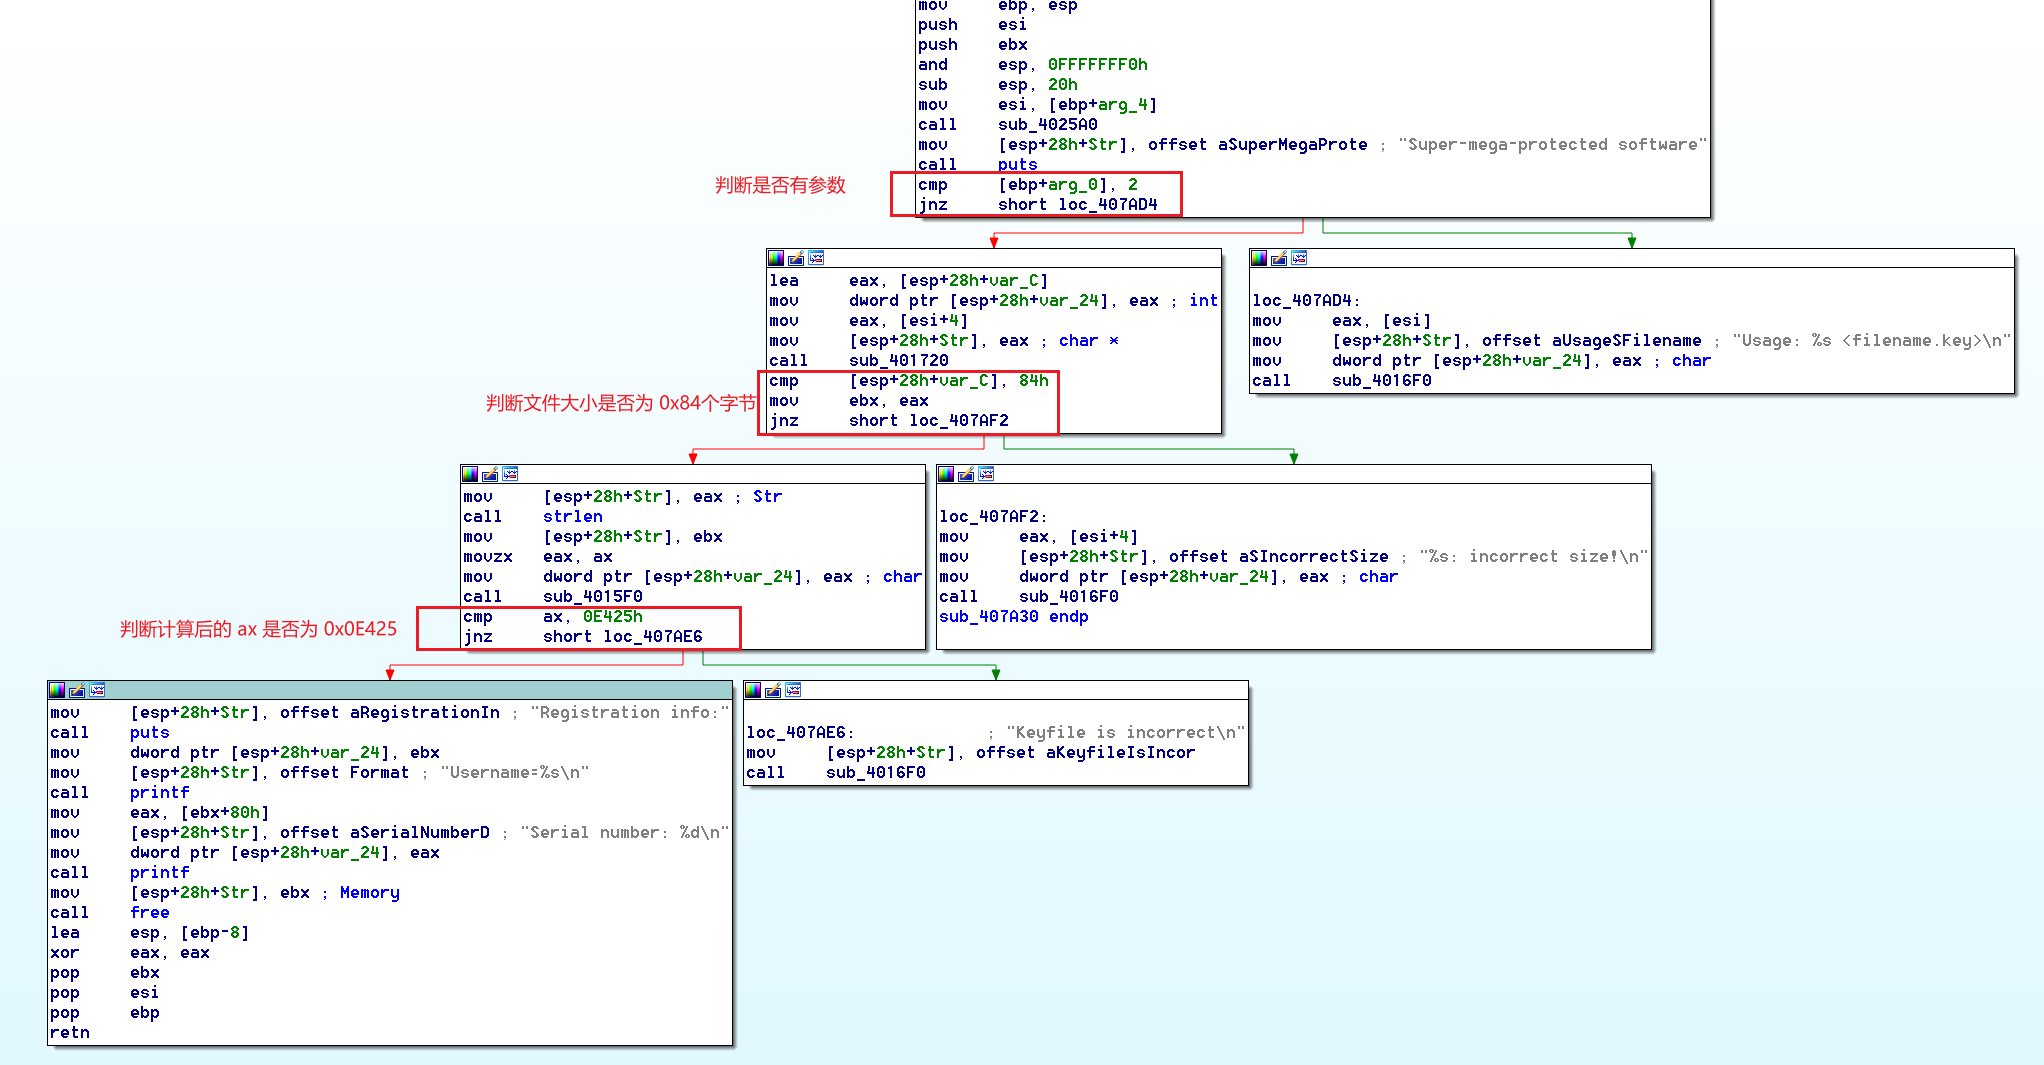
Task: Click strlen call
Action: point(573,517)
